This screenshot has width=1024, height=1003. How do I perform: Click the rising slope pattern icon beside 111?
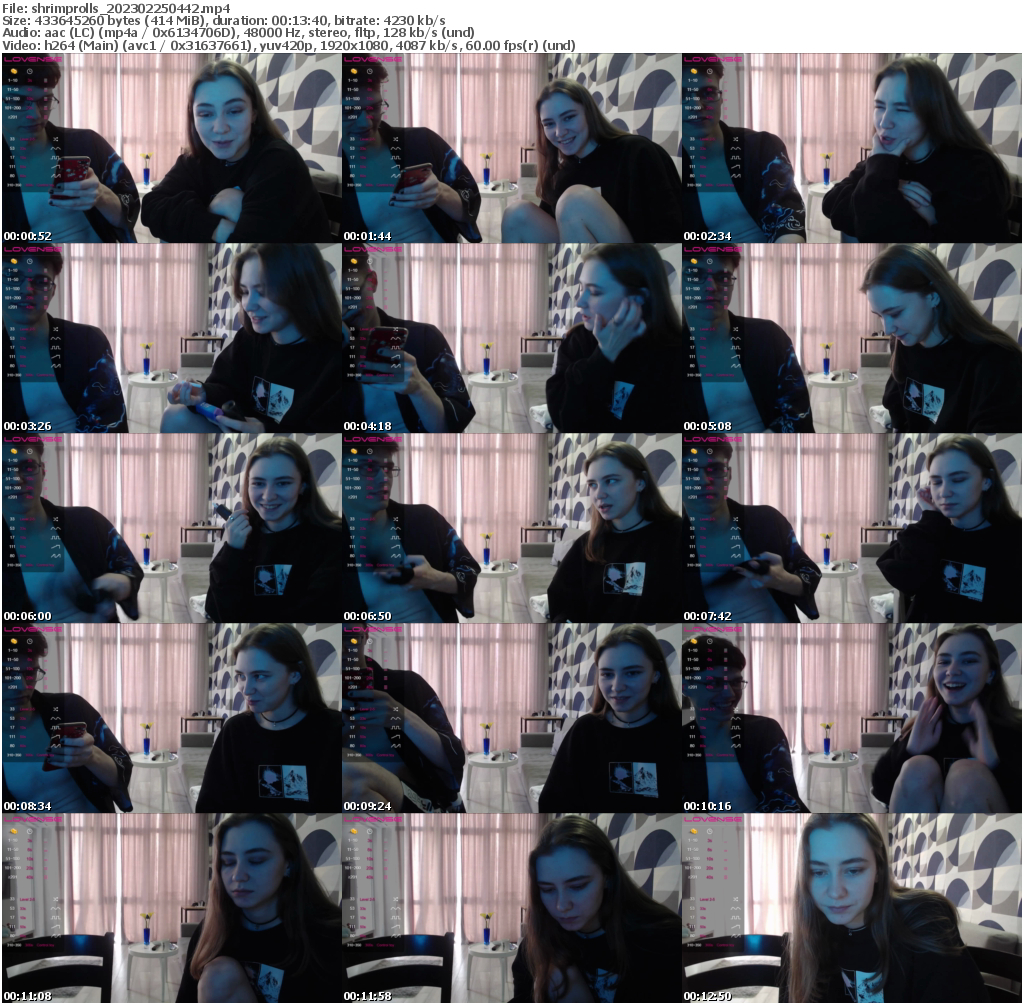coord(55,167)
